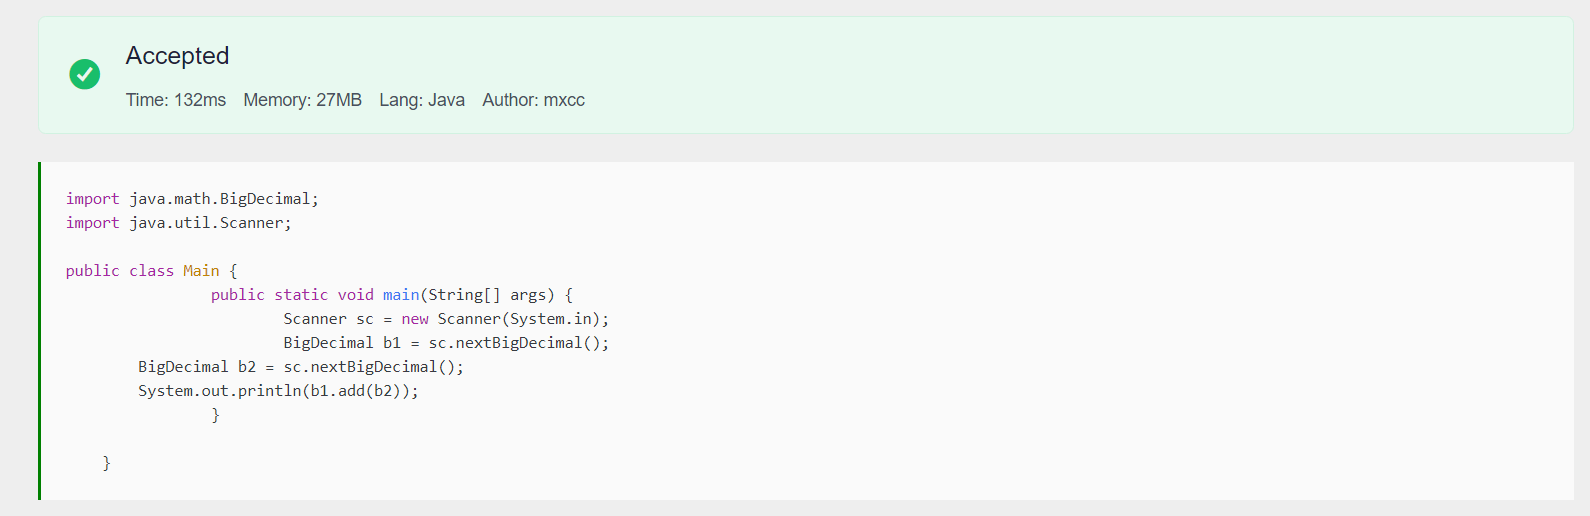
Task: Click the Accepted status heading
Action: click(x=177, y=56)
